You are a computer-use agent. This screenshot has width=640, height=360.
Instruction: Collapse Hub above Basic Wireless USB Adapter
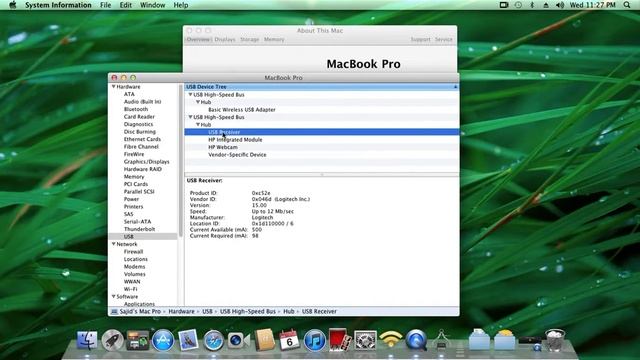pos(198,102)
